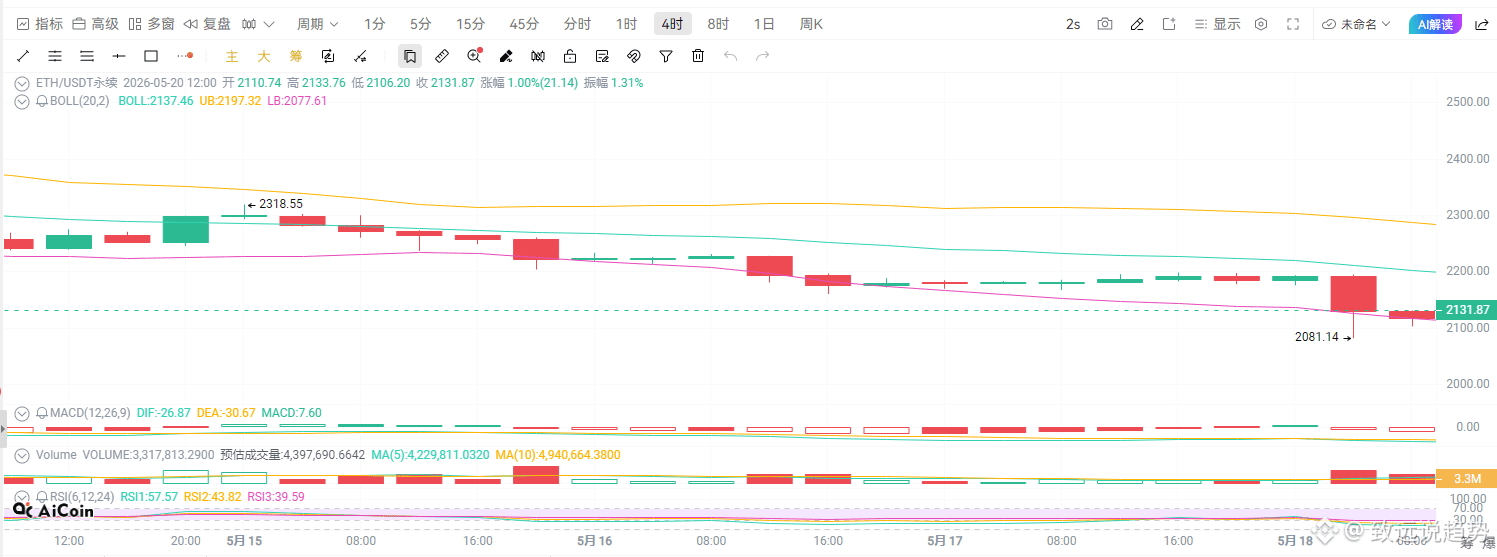Switch to the 1分 timeframe

pyautogui.click(x=374, y=24)
